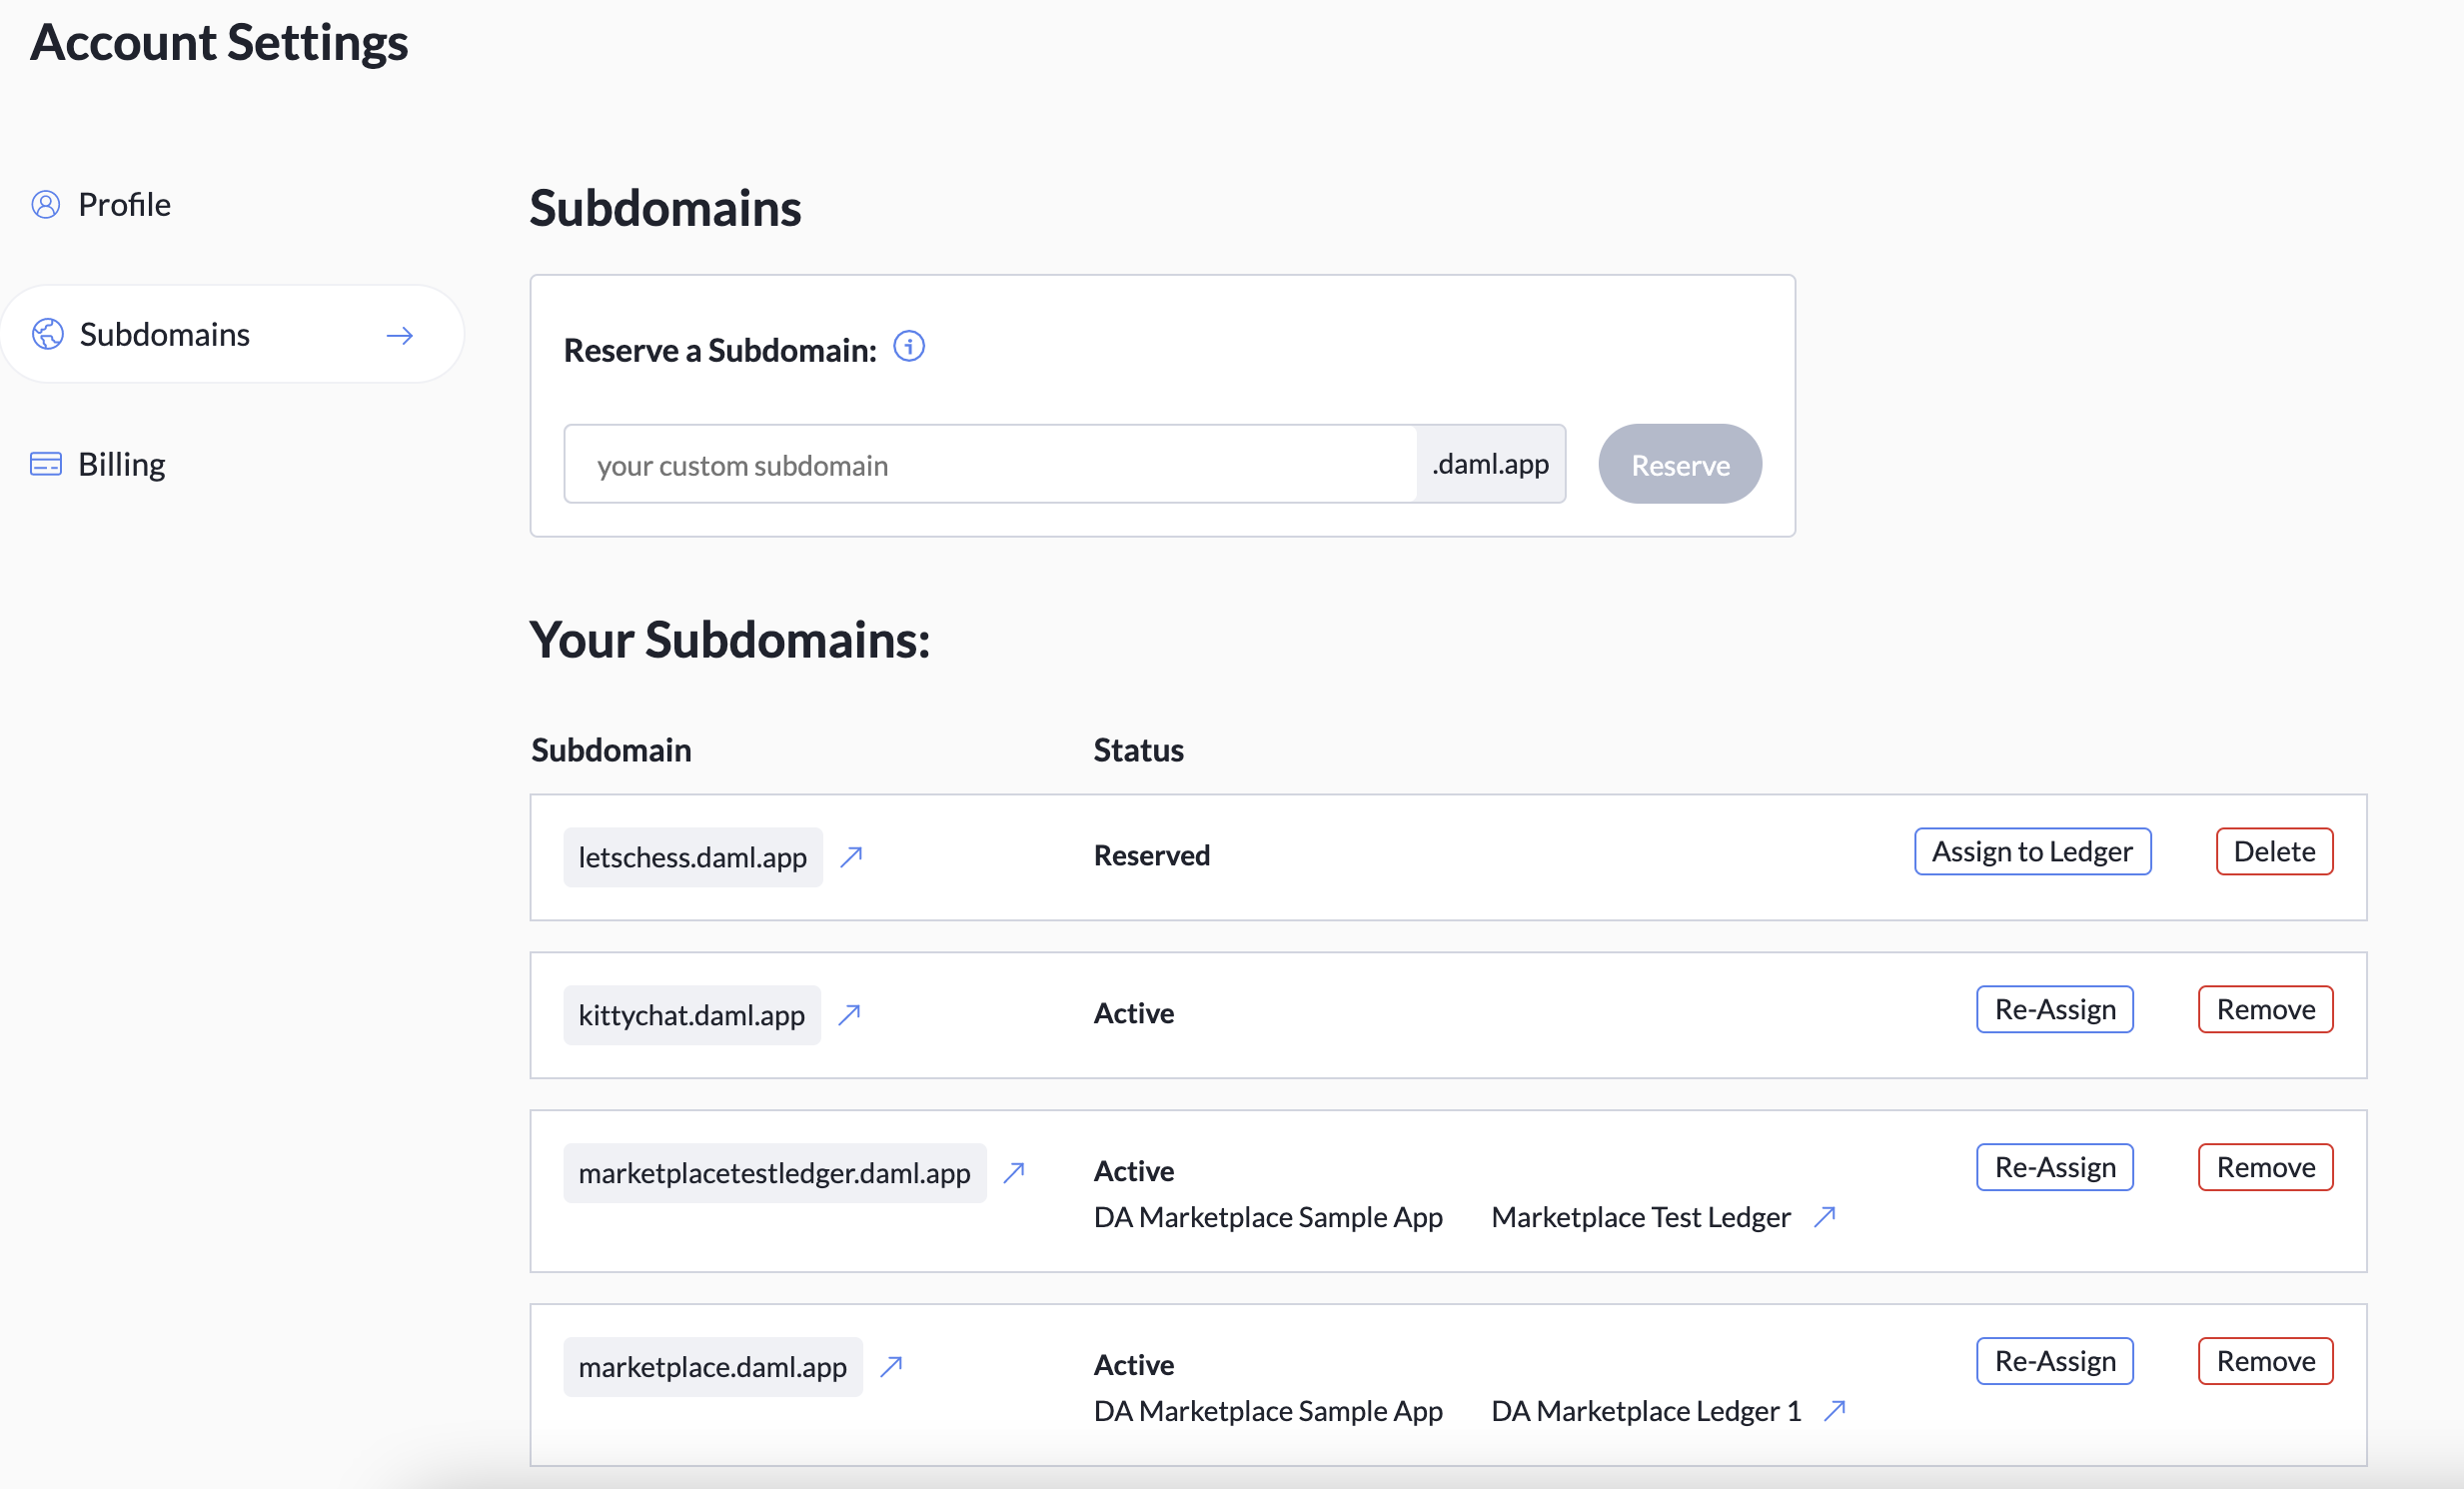This screenshot has height=1489, width=2464.
Task: Delete the letschess.daml.app subdomain
Action: 2274,851
